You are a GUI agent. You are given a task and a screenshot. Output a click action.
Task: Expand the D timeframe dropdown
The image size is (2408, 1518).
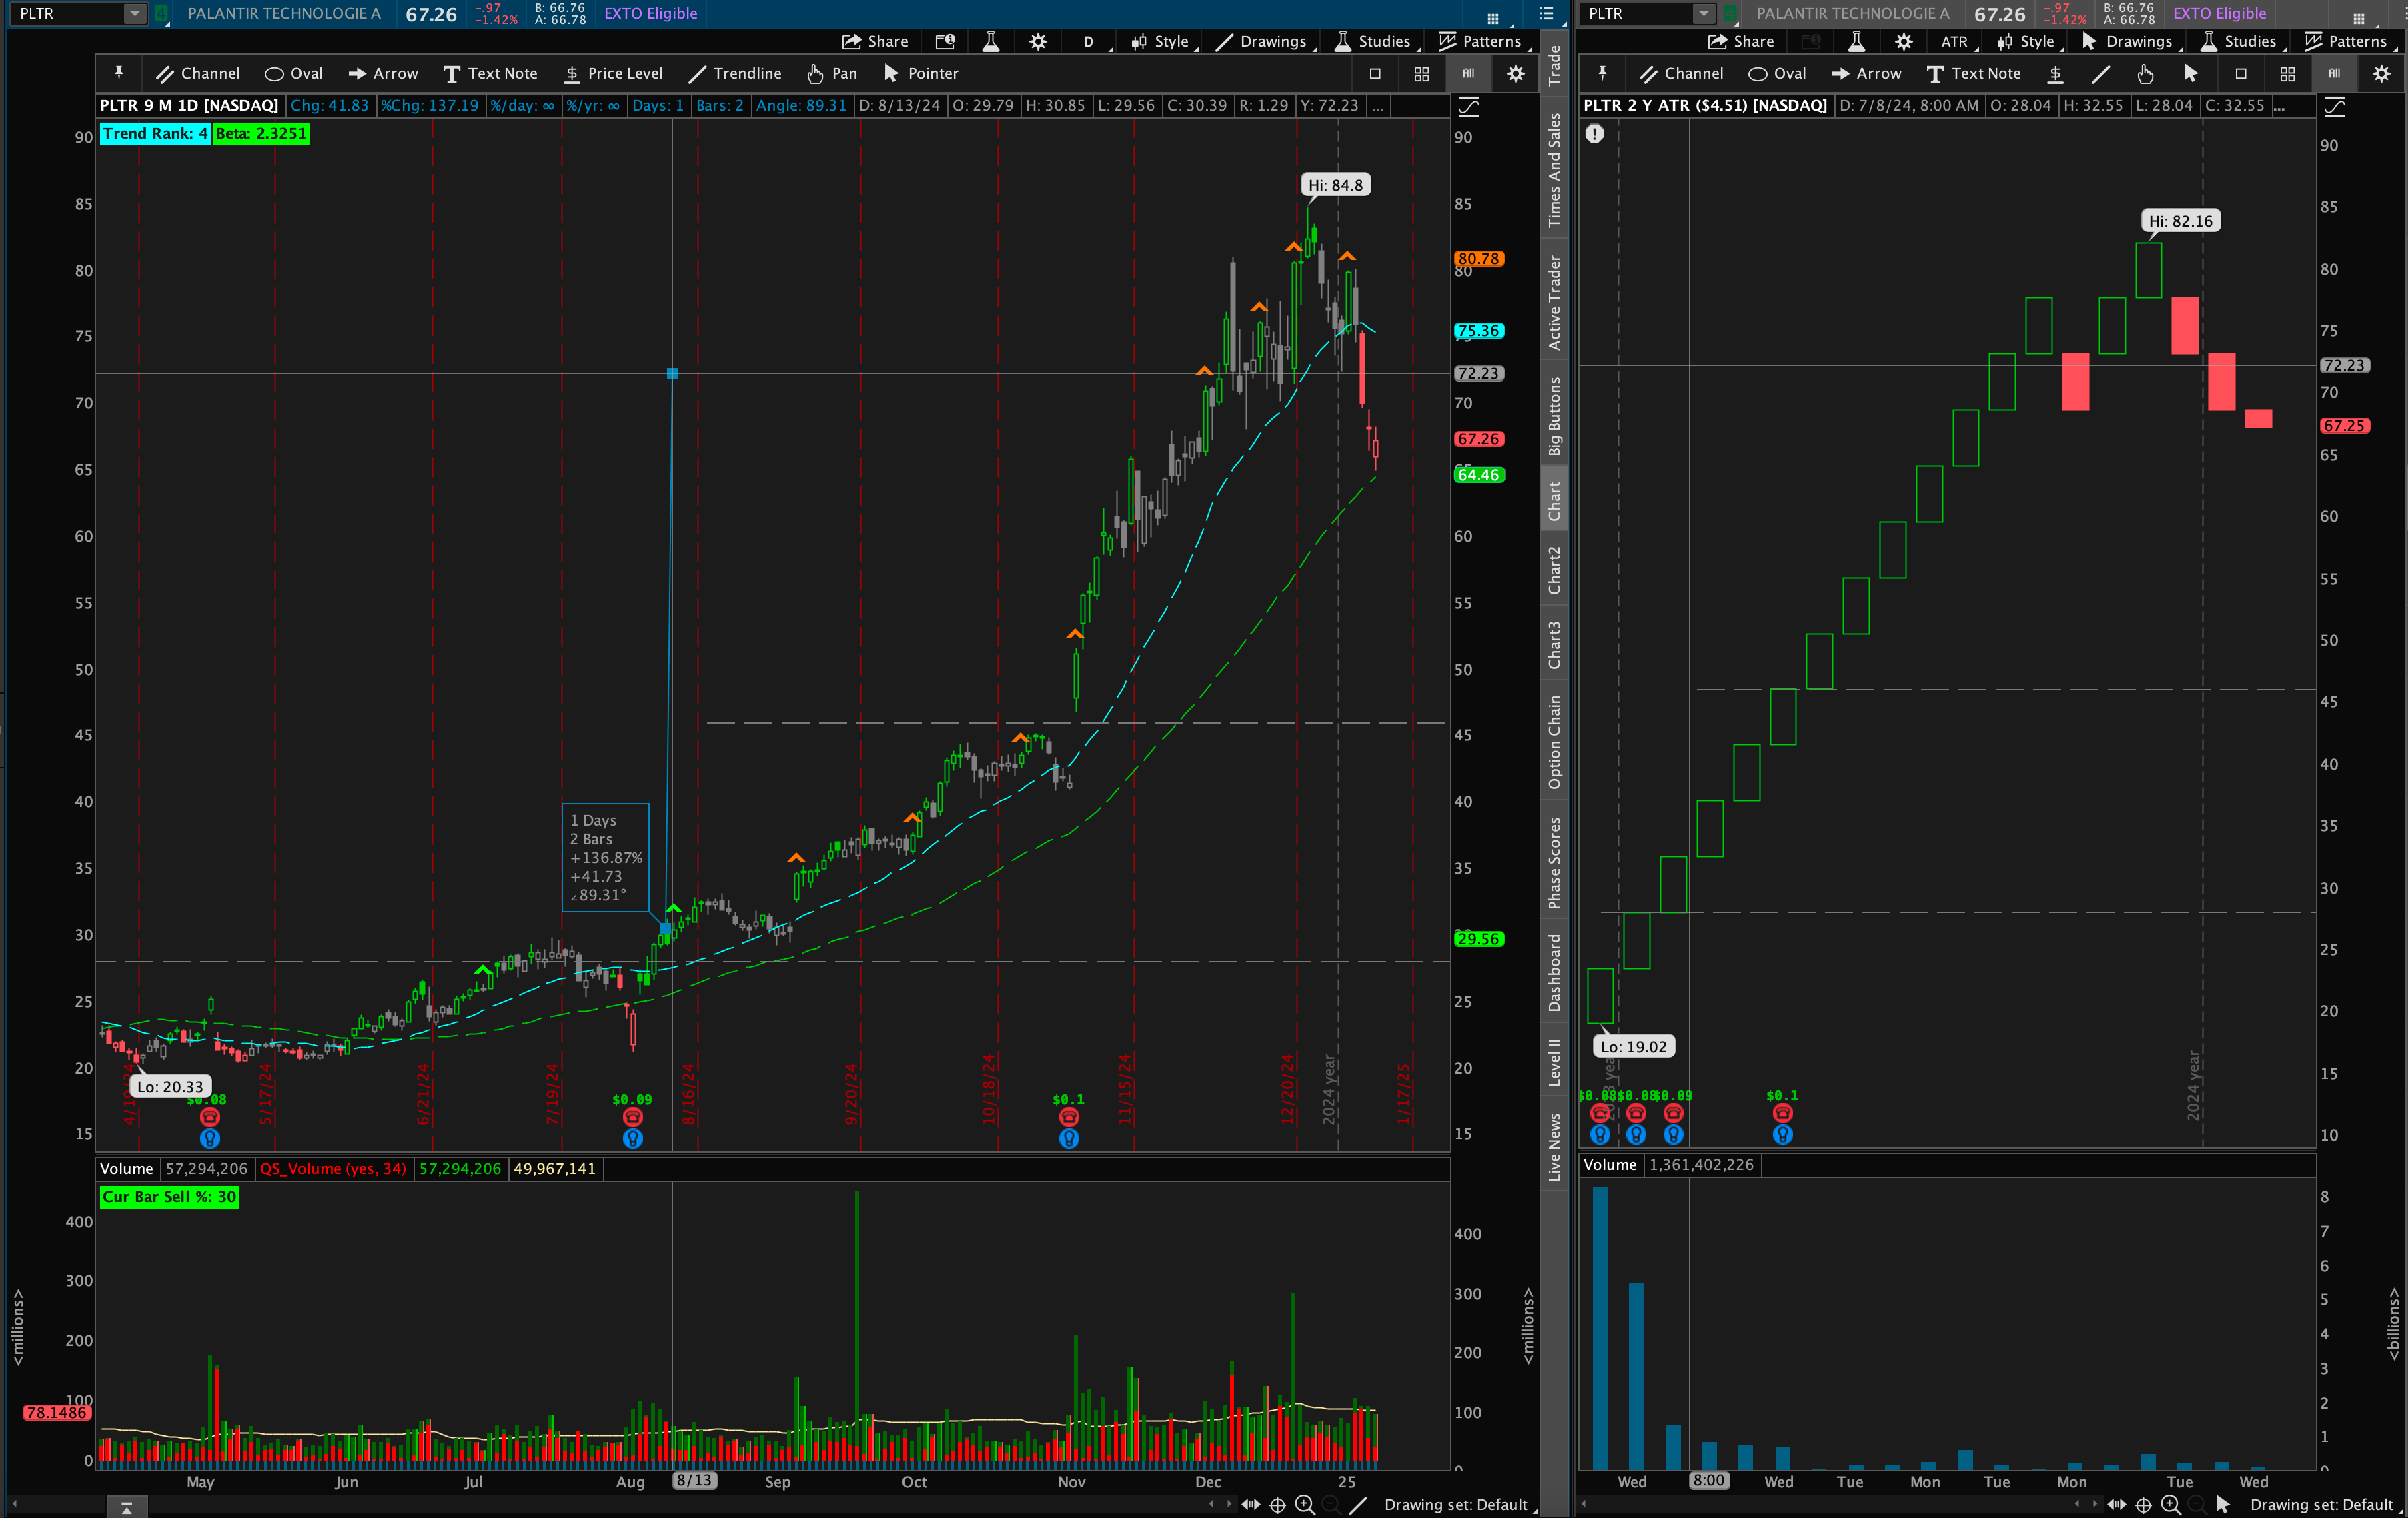[1088, 42]
